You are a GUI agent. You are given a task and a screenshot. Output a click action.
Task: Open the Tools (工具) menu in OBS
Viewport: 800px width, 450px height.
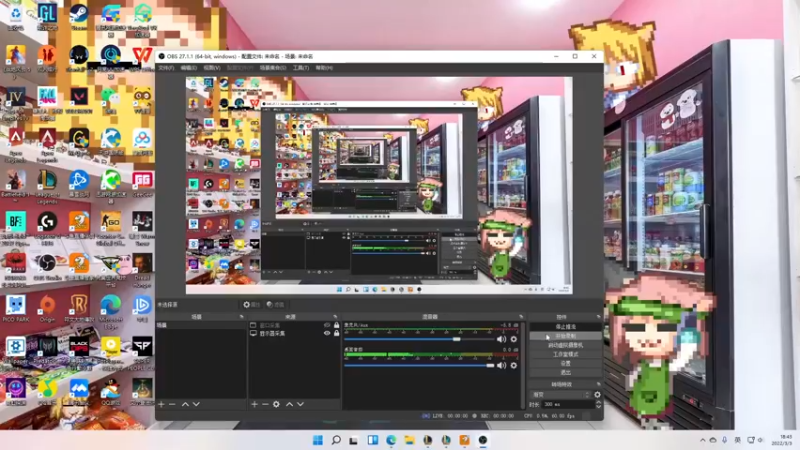coord(301,68)
